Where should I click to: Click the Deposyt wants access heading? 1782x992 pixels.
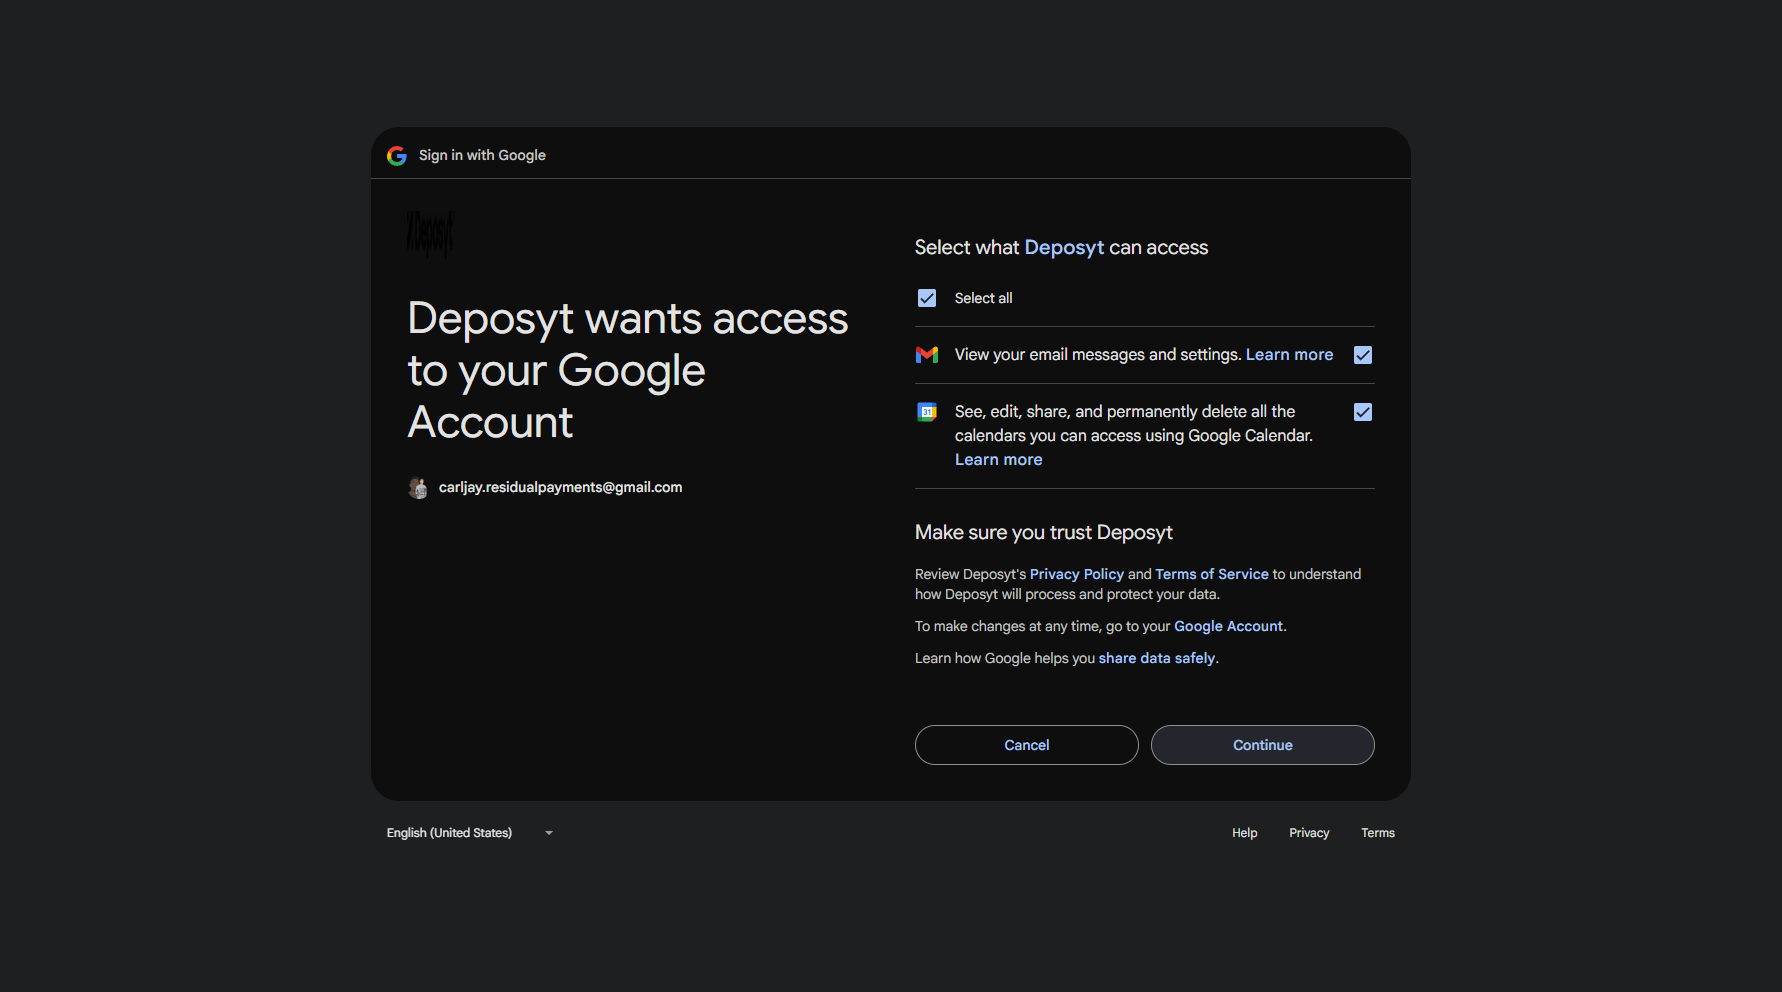click(628, 370)
